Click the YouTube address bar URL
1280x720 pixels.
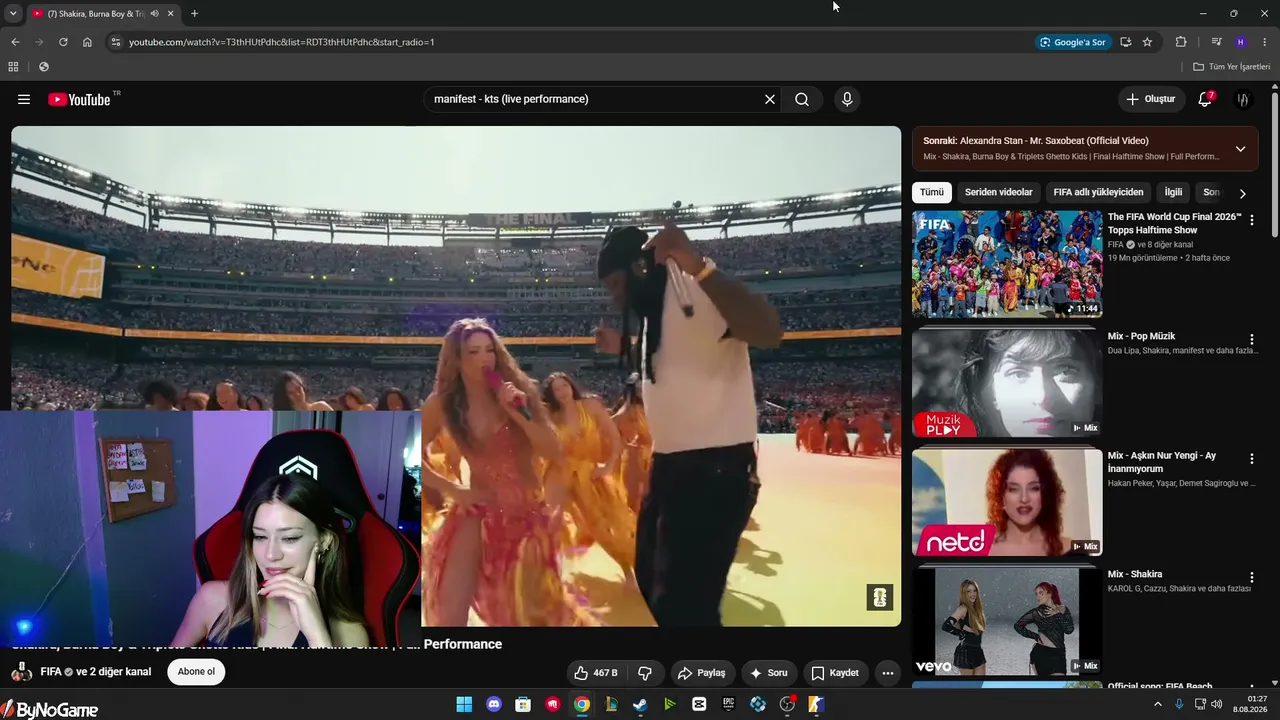tap(281, 42)
